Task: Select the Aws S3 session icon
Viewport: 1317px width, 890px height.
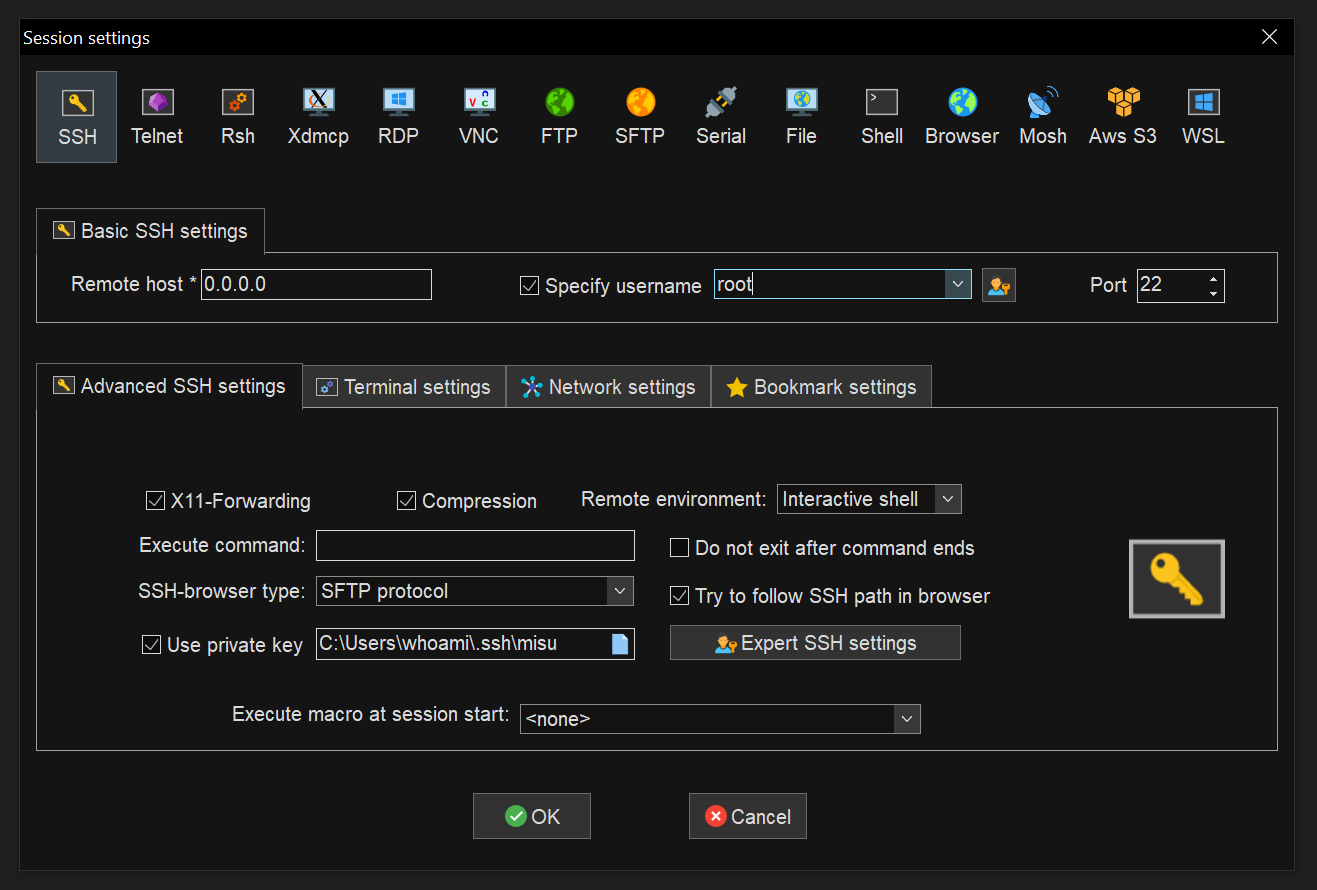Action: [1122, 116]
